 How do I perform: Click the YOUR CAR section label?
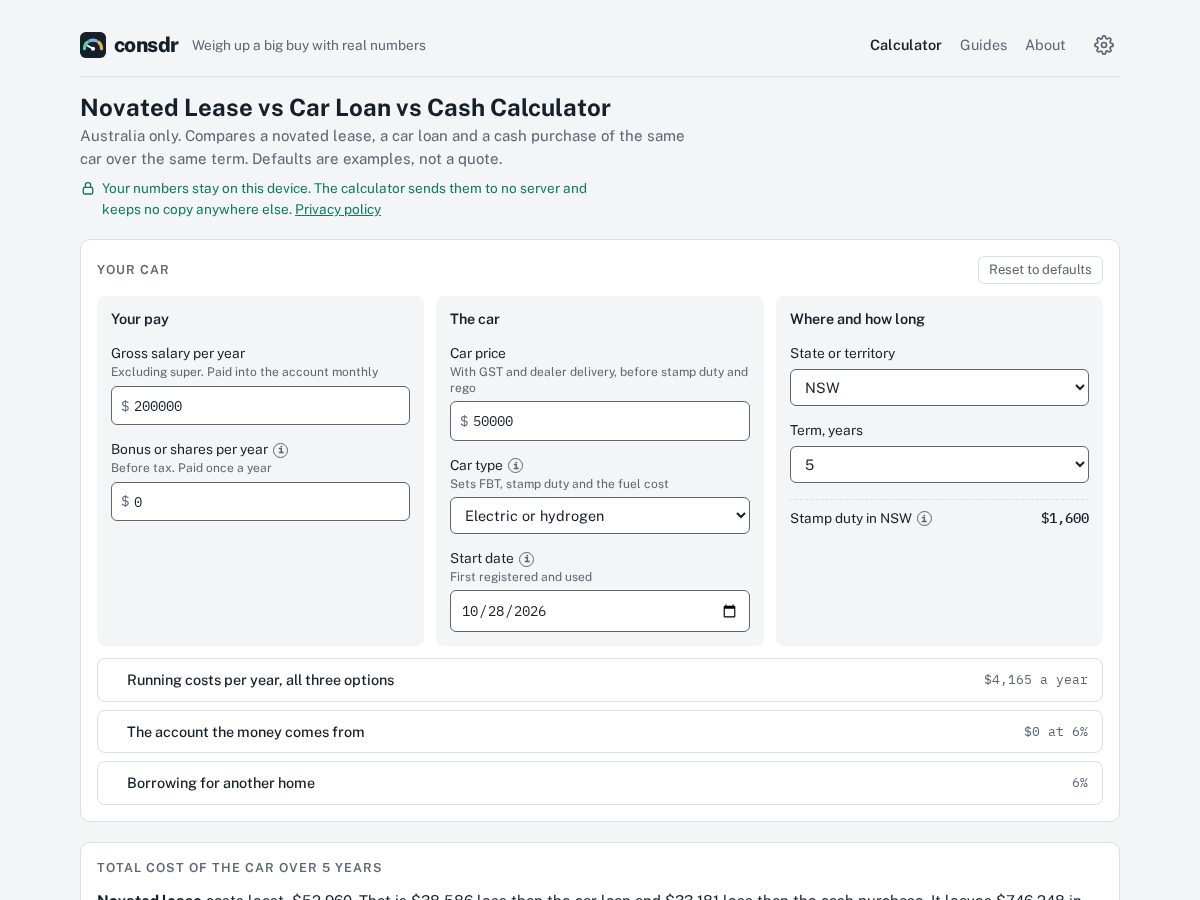click(x=133, y=270)
